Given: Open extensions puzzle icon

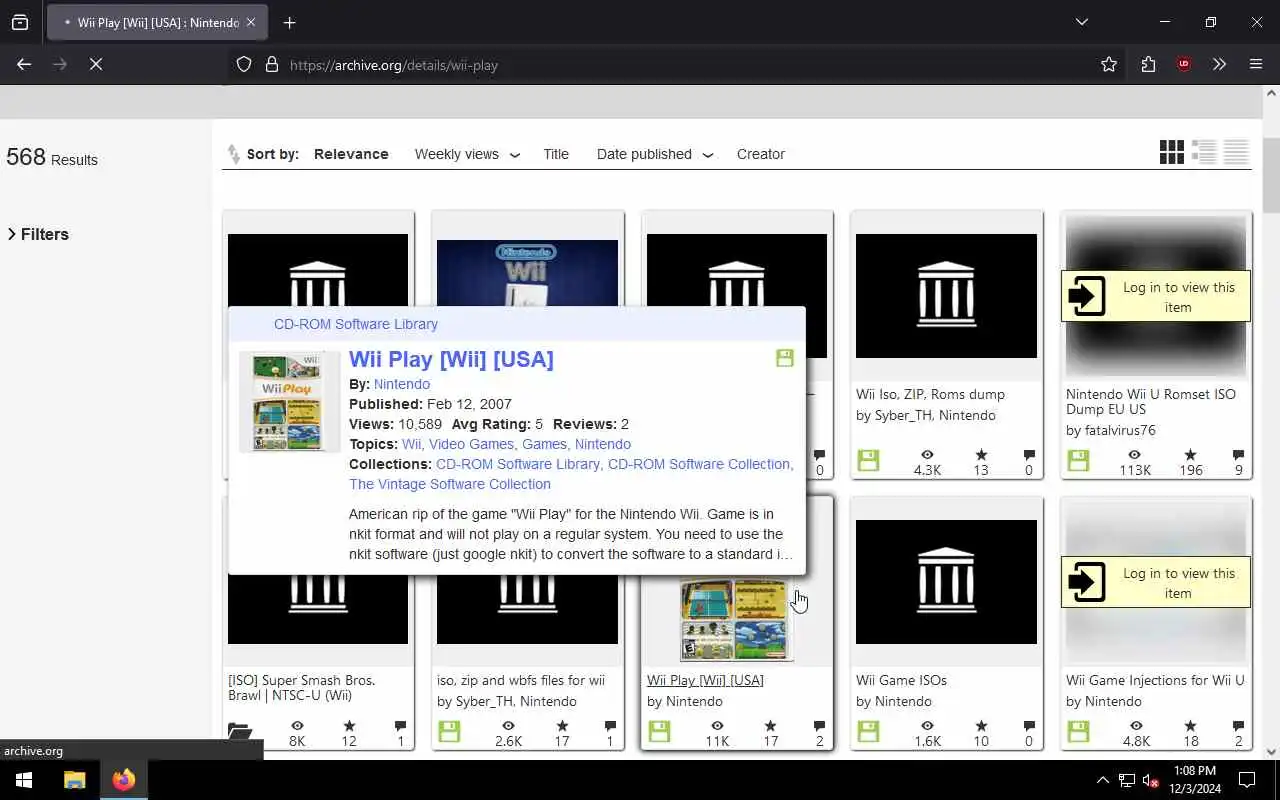Looking at the screenshot, I should click(x=1148, y=64).
